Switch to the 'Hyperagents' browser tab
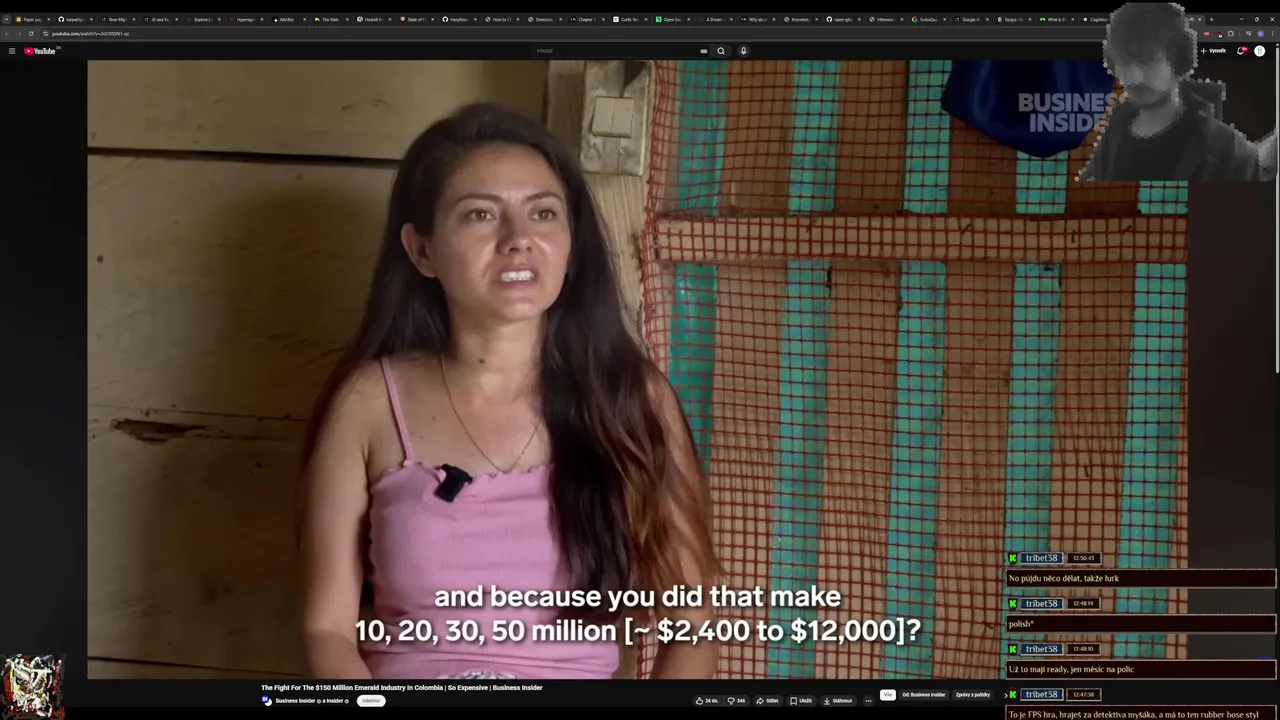Screen dimensions: 1280x720 click(244, 19)
